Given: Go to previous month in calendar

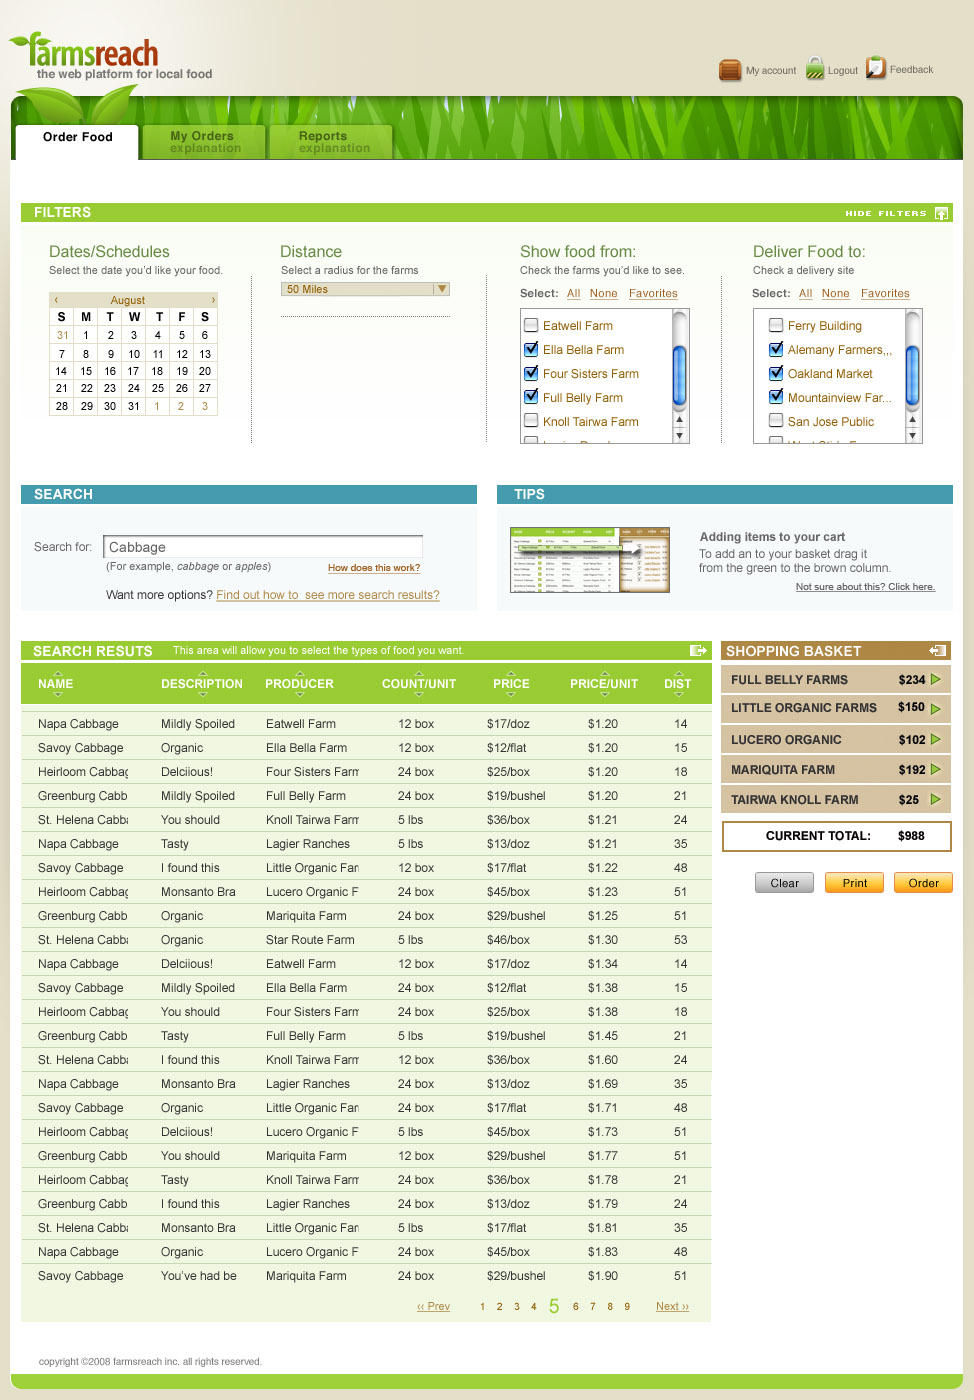Looking at the screenshot, I should point(56,300).
